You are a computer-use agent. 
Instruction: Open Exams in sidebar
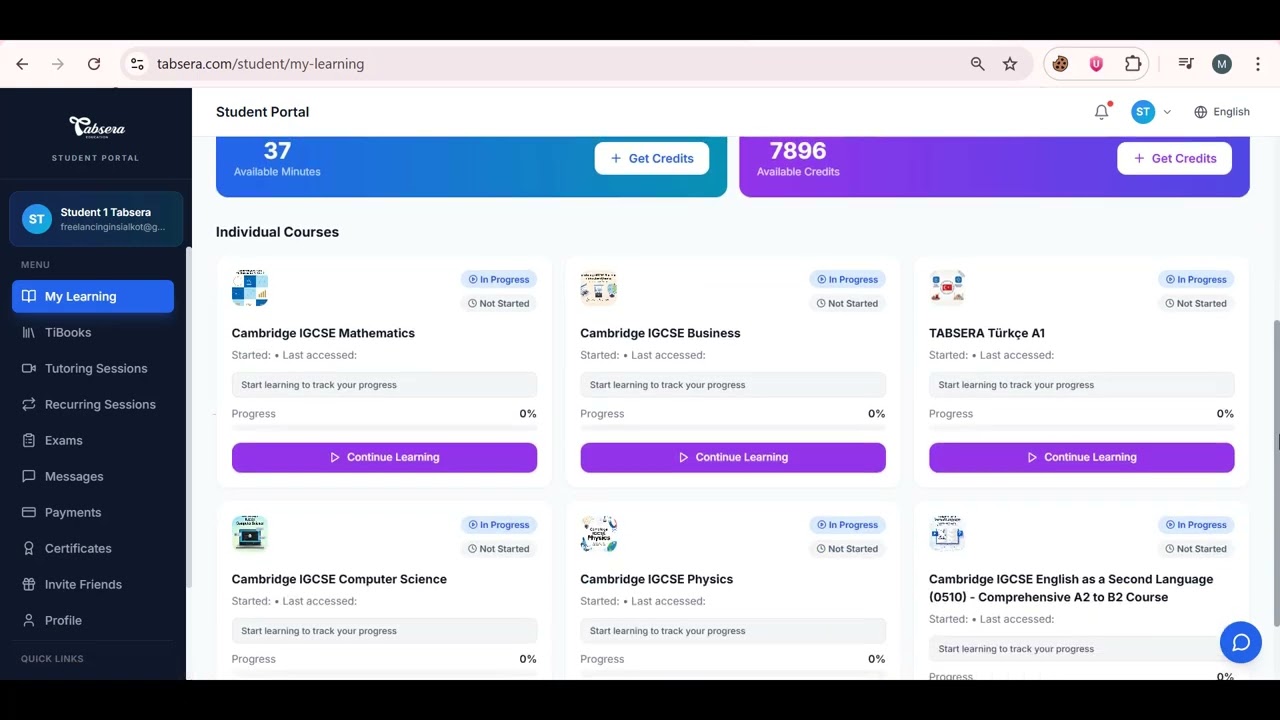(93, 440)
